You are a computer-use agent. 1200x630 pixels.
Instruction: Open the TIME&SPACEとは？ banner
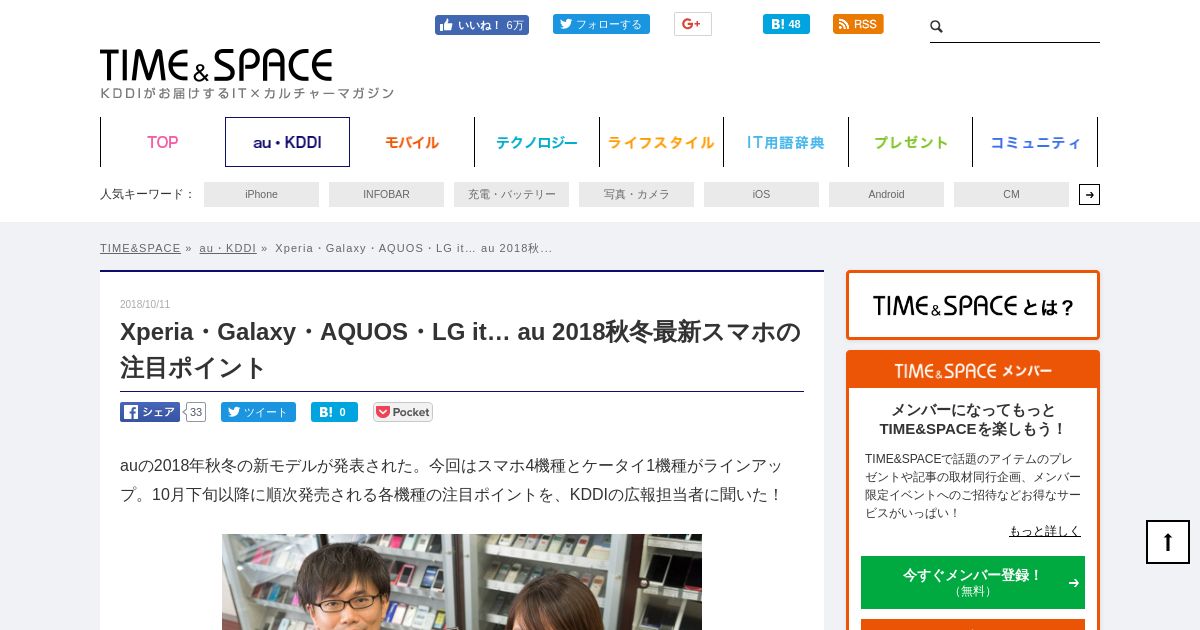tap(973, 305)
